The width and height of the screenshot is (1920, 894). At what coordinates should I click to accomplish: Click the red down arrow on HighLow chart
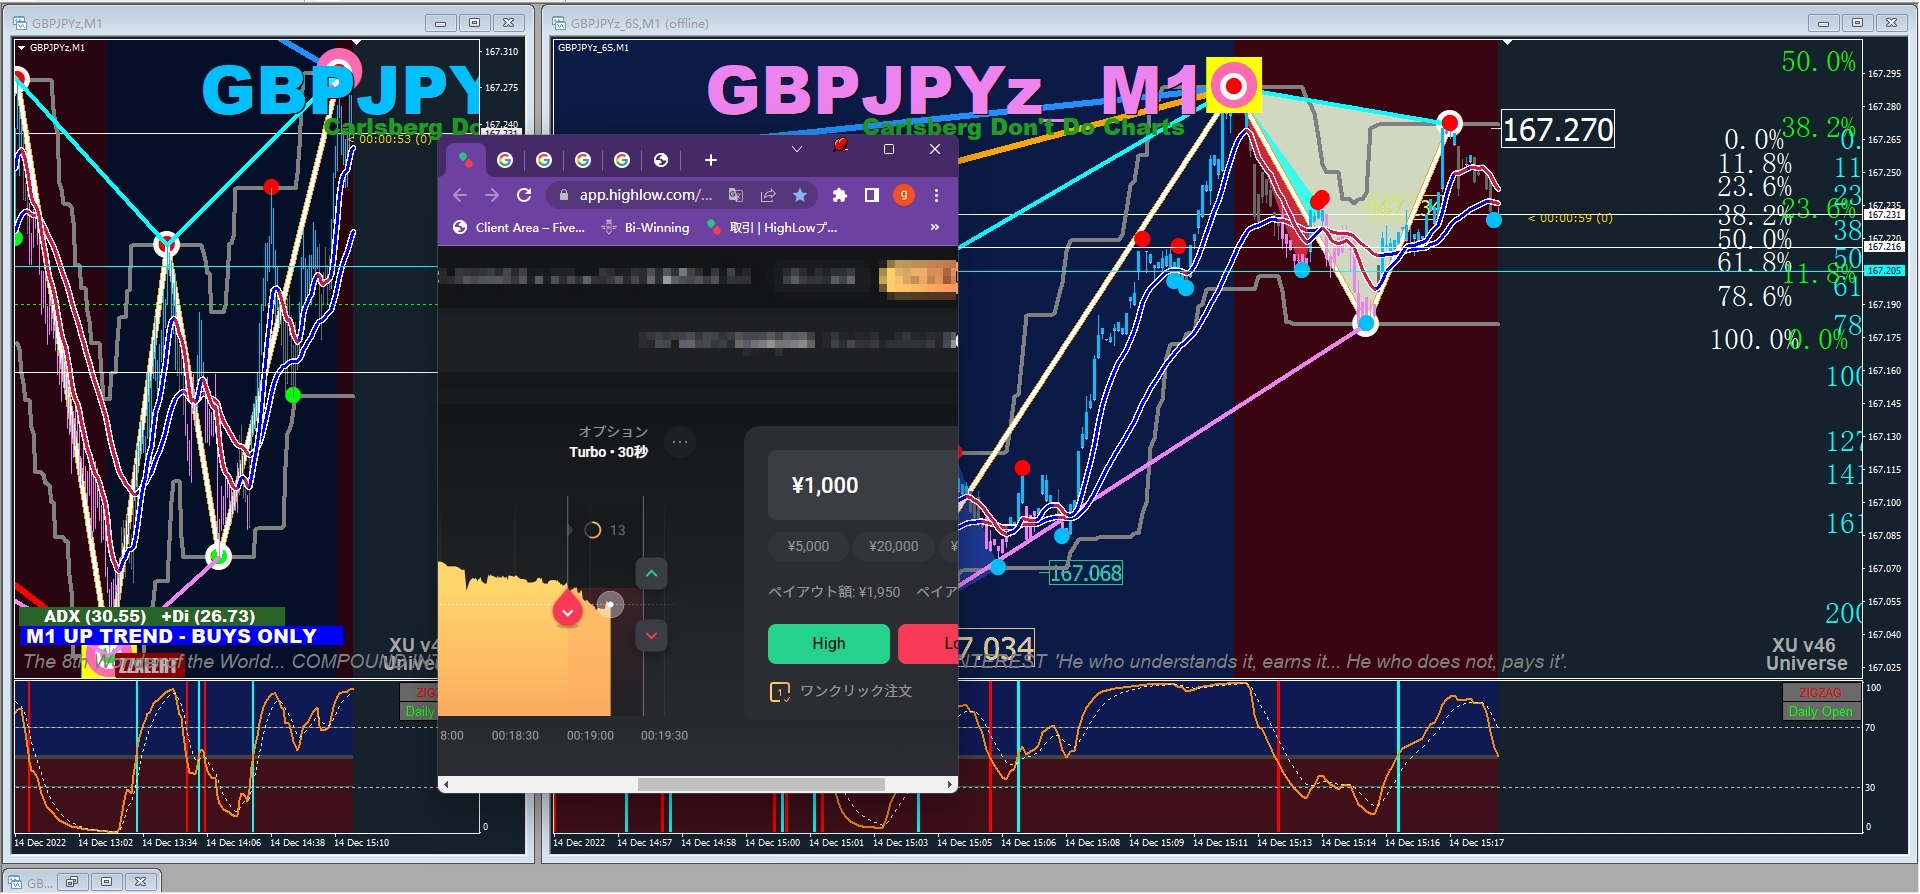(652, 635)
